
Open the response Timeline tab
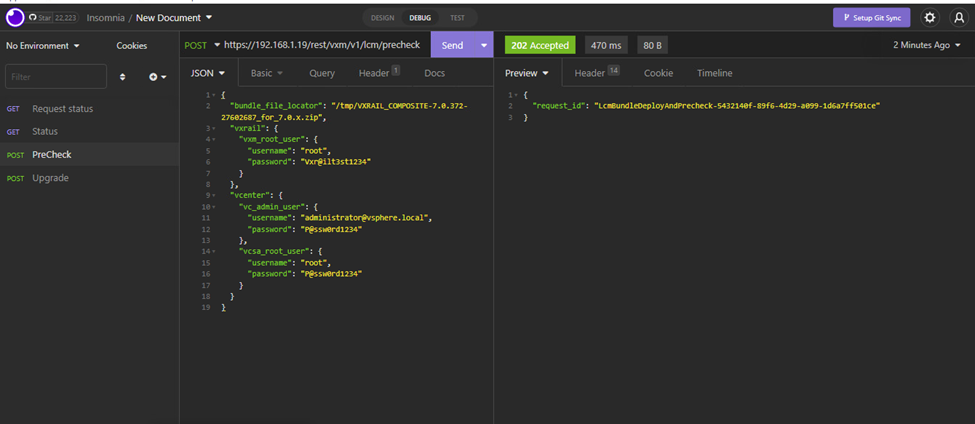(714, 73)
